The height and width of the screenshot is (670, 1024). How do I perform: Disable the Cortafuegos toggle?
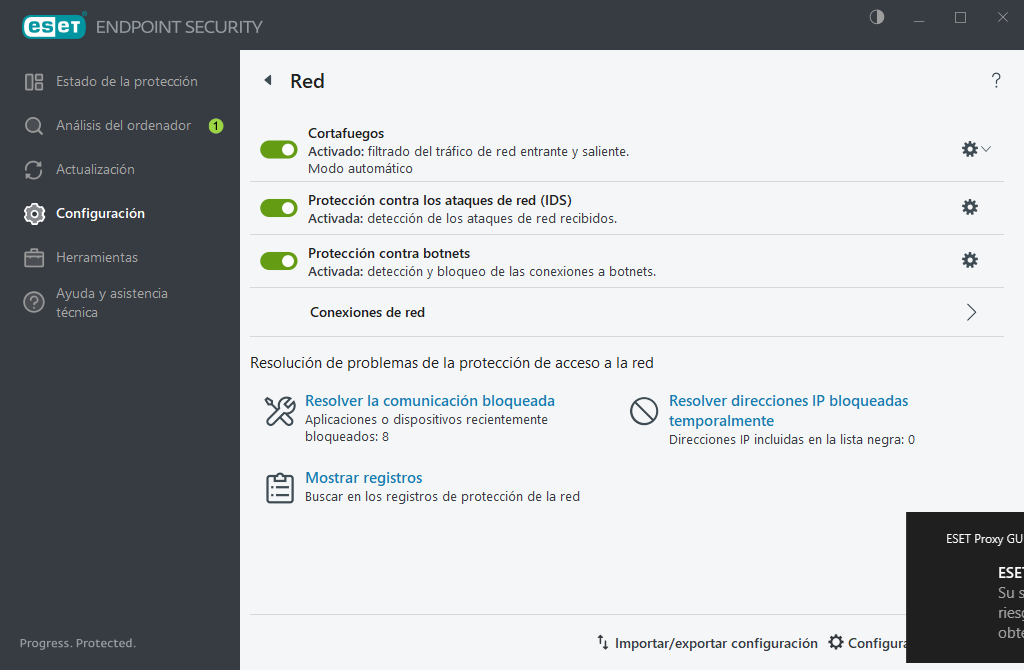[x=279, y=150]
